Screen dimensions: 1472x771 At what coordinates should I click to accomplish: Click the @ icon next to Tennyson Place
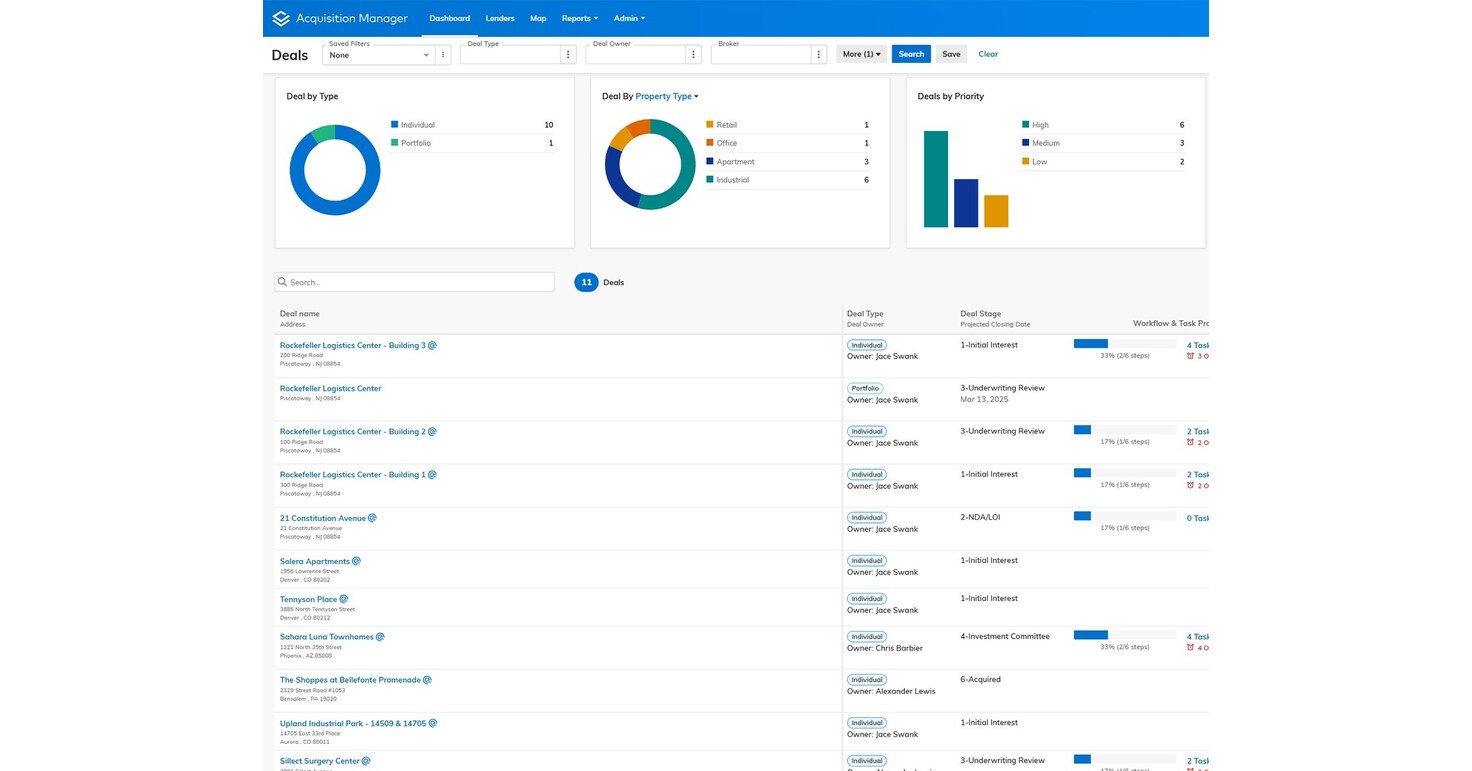tap(344, 599)
